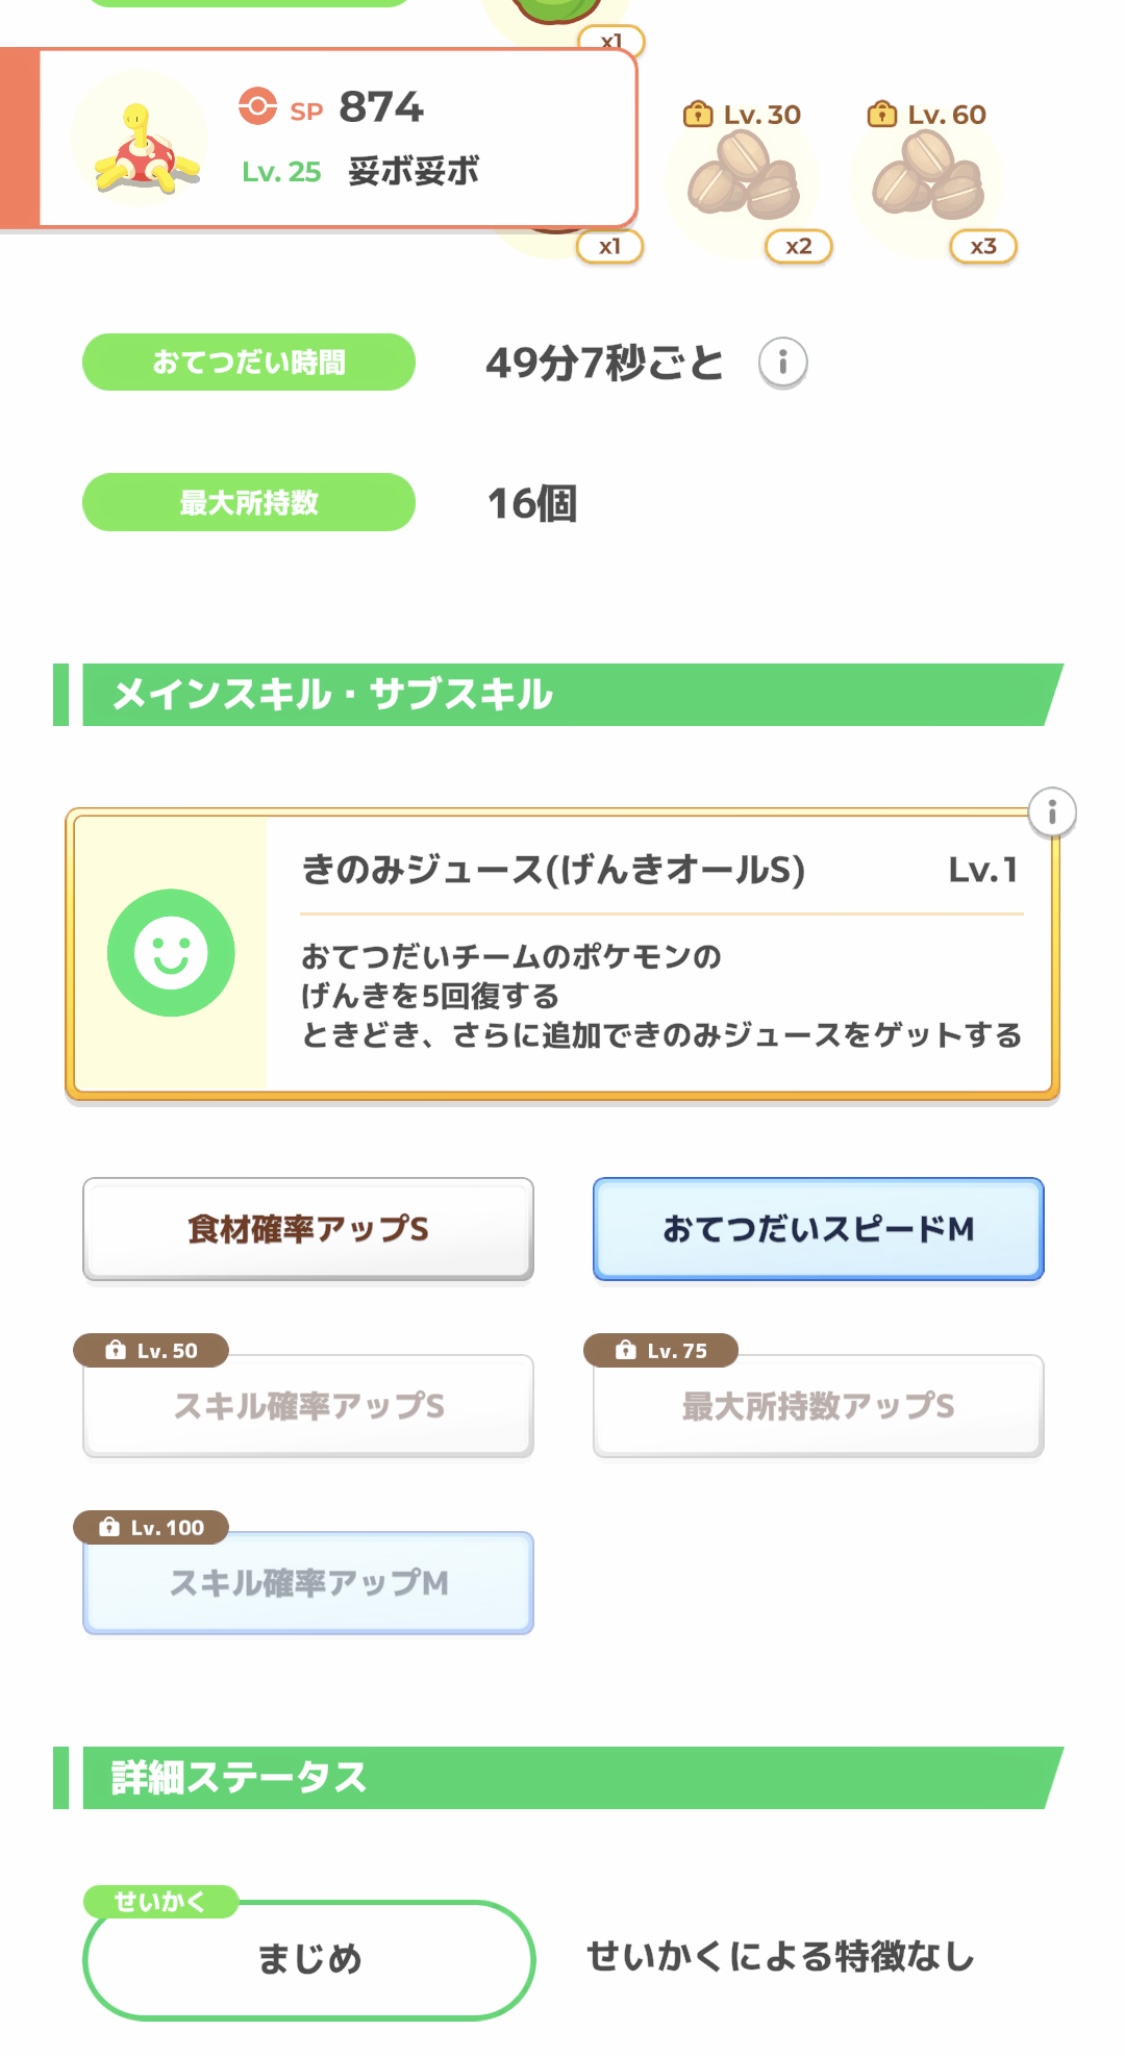Tap the Lv. 50 lock badge

point(151,1350)
